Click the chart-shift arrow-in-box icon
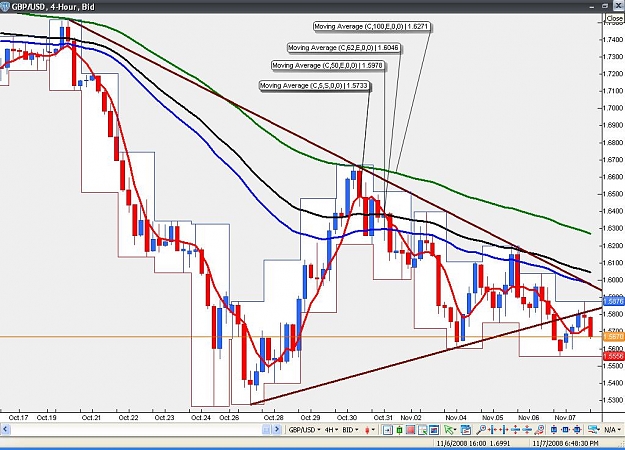 [x=387, y=430]
